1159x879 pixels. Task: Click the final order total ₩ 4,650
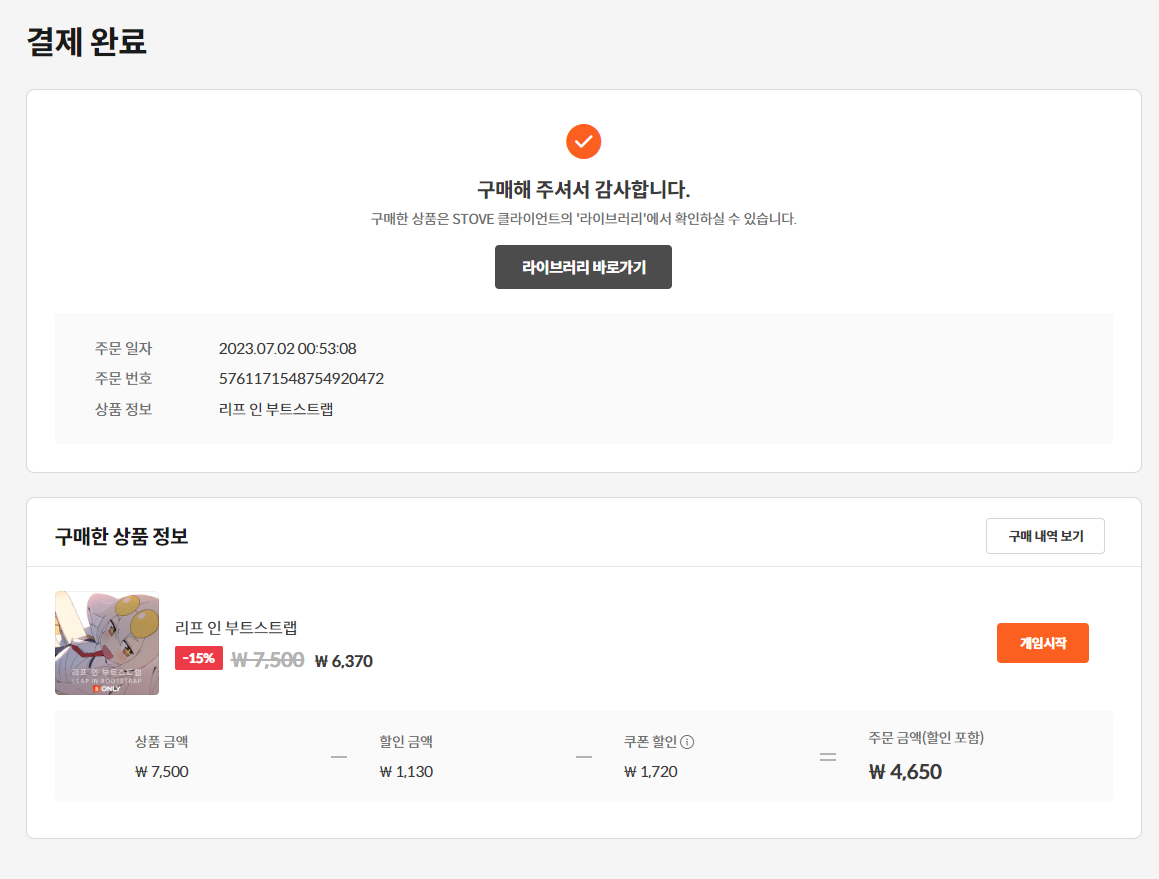tap(905, 772)
